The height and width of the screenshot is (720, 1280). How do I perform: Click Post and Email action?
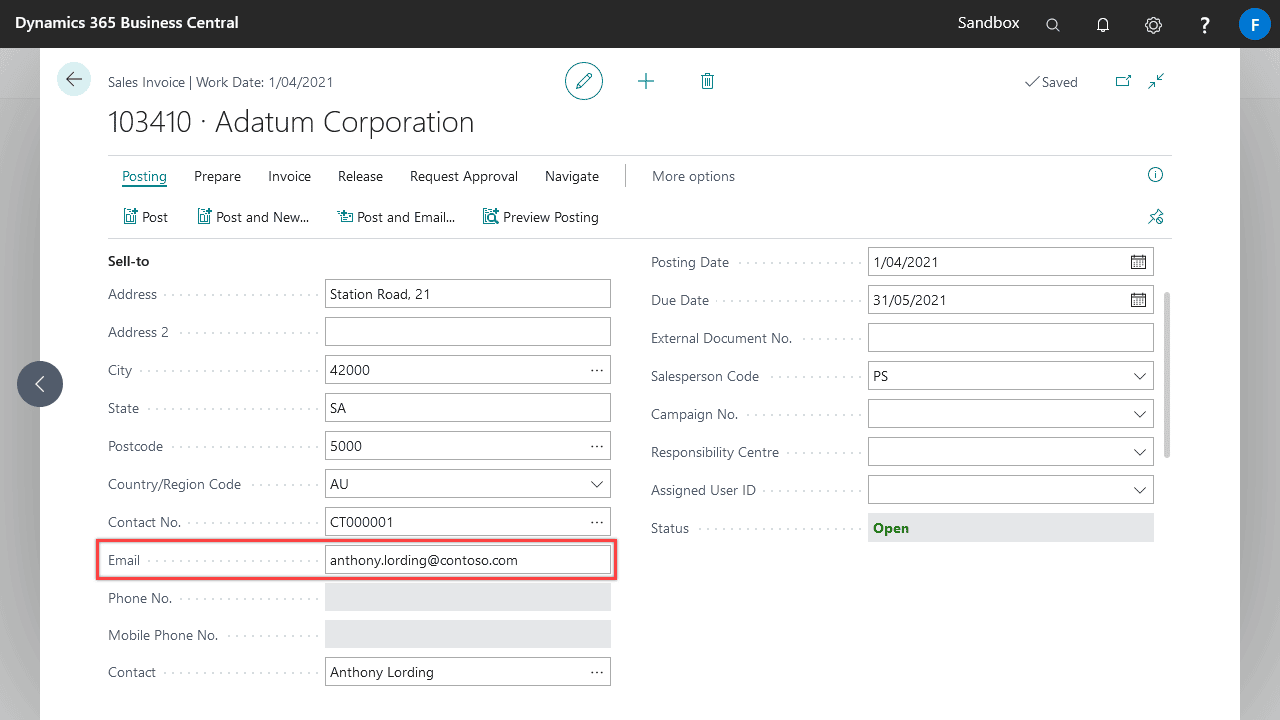396,217
